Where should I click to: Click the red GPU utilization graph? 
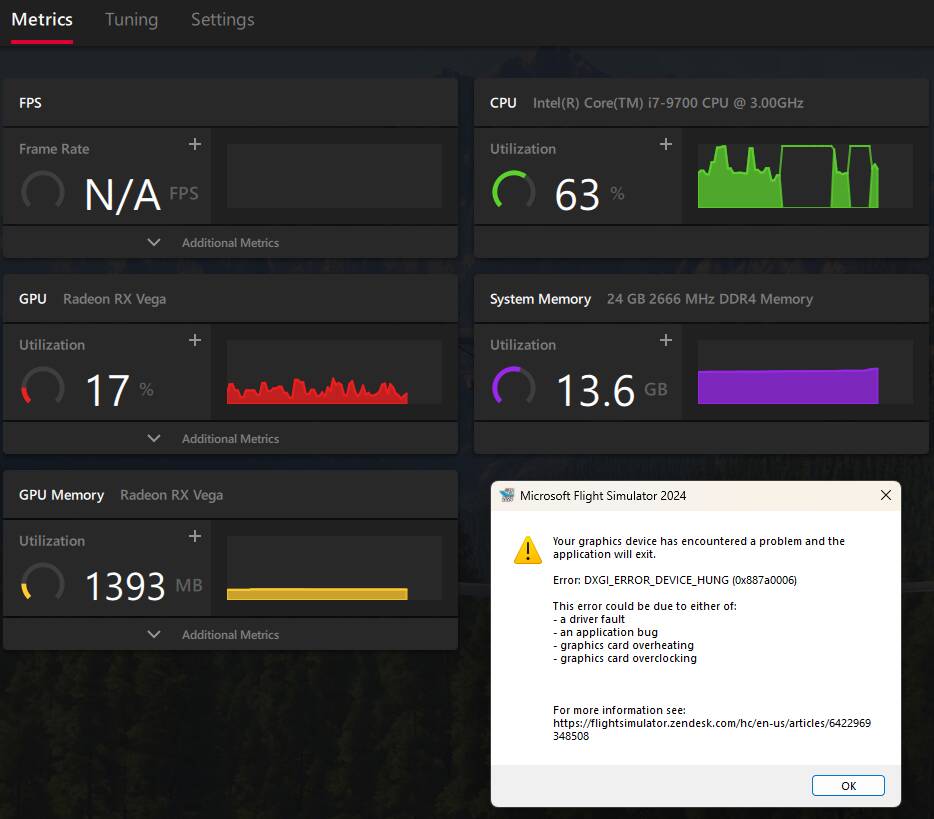(334, 372)
